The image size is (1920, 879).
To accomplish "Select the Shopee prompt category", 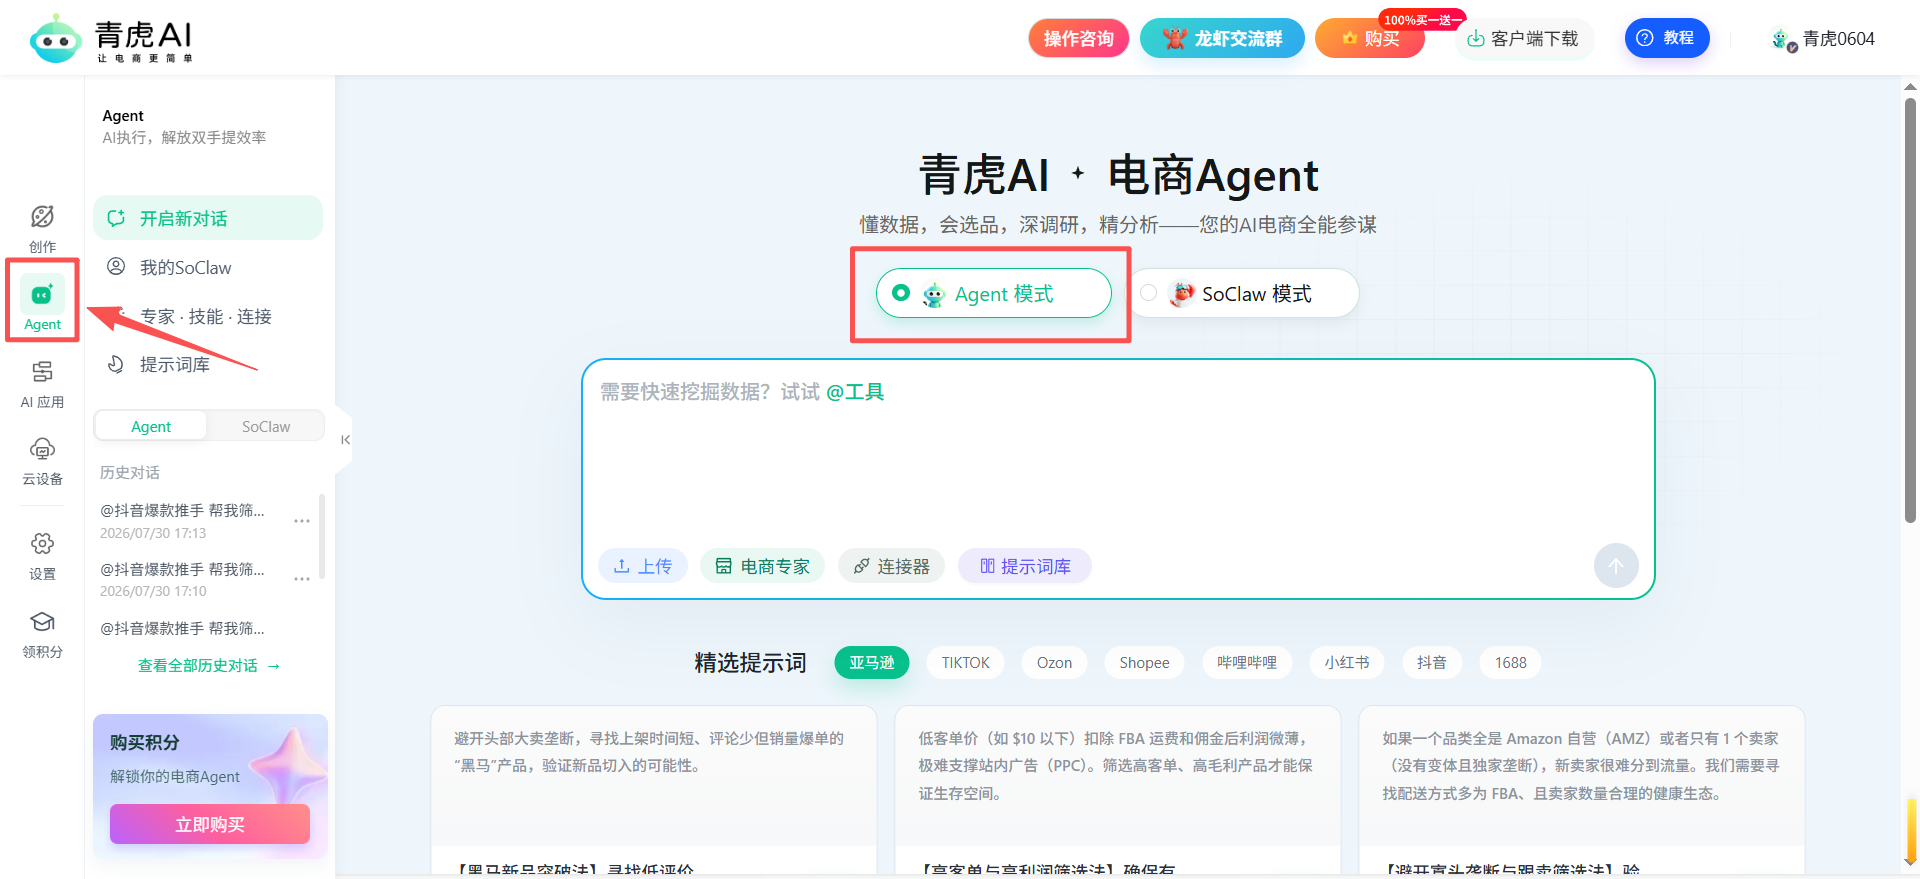I will (x=1144, y=662).
